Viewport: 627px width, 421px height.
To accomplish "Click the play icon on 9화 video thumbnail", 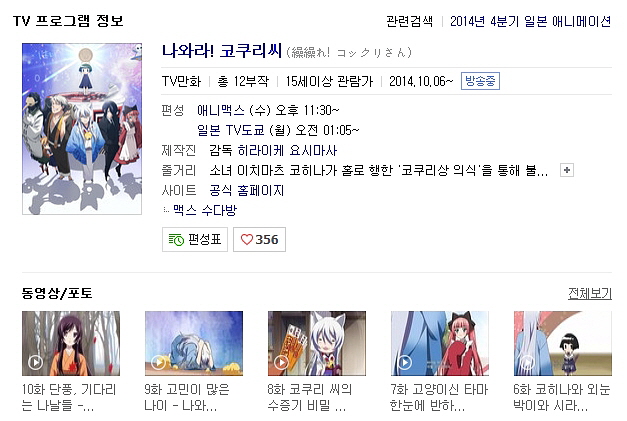I will (x=159, y=362).
